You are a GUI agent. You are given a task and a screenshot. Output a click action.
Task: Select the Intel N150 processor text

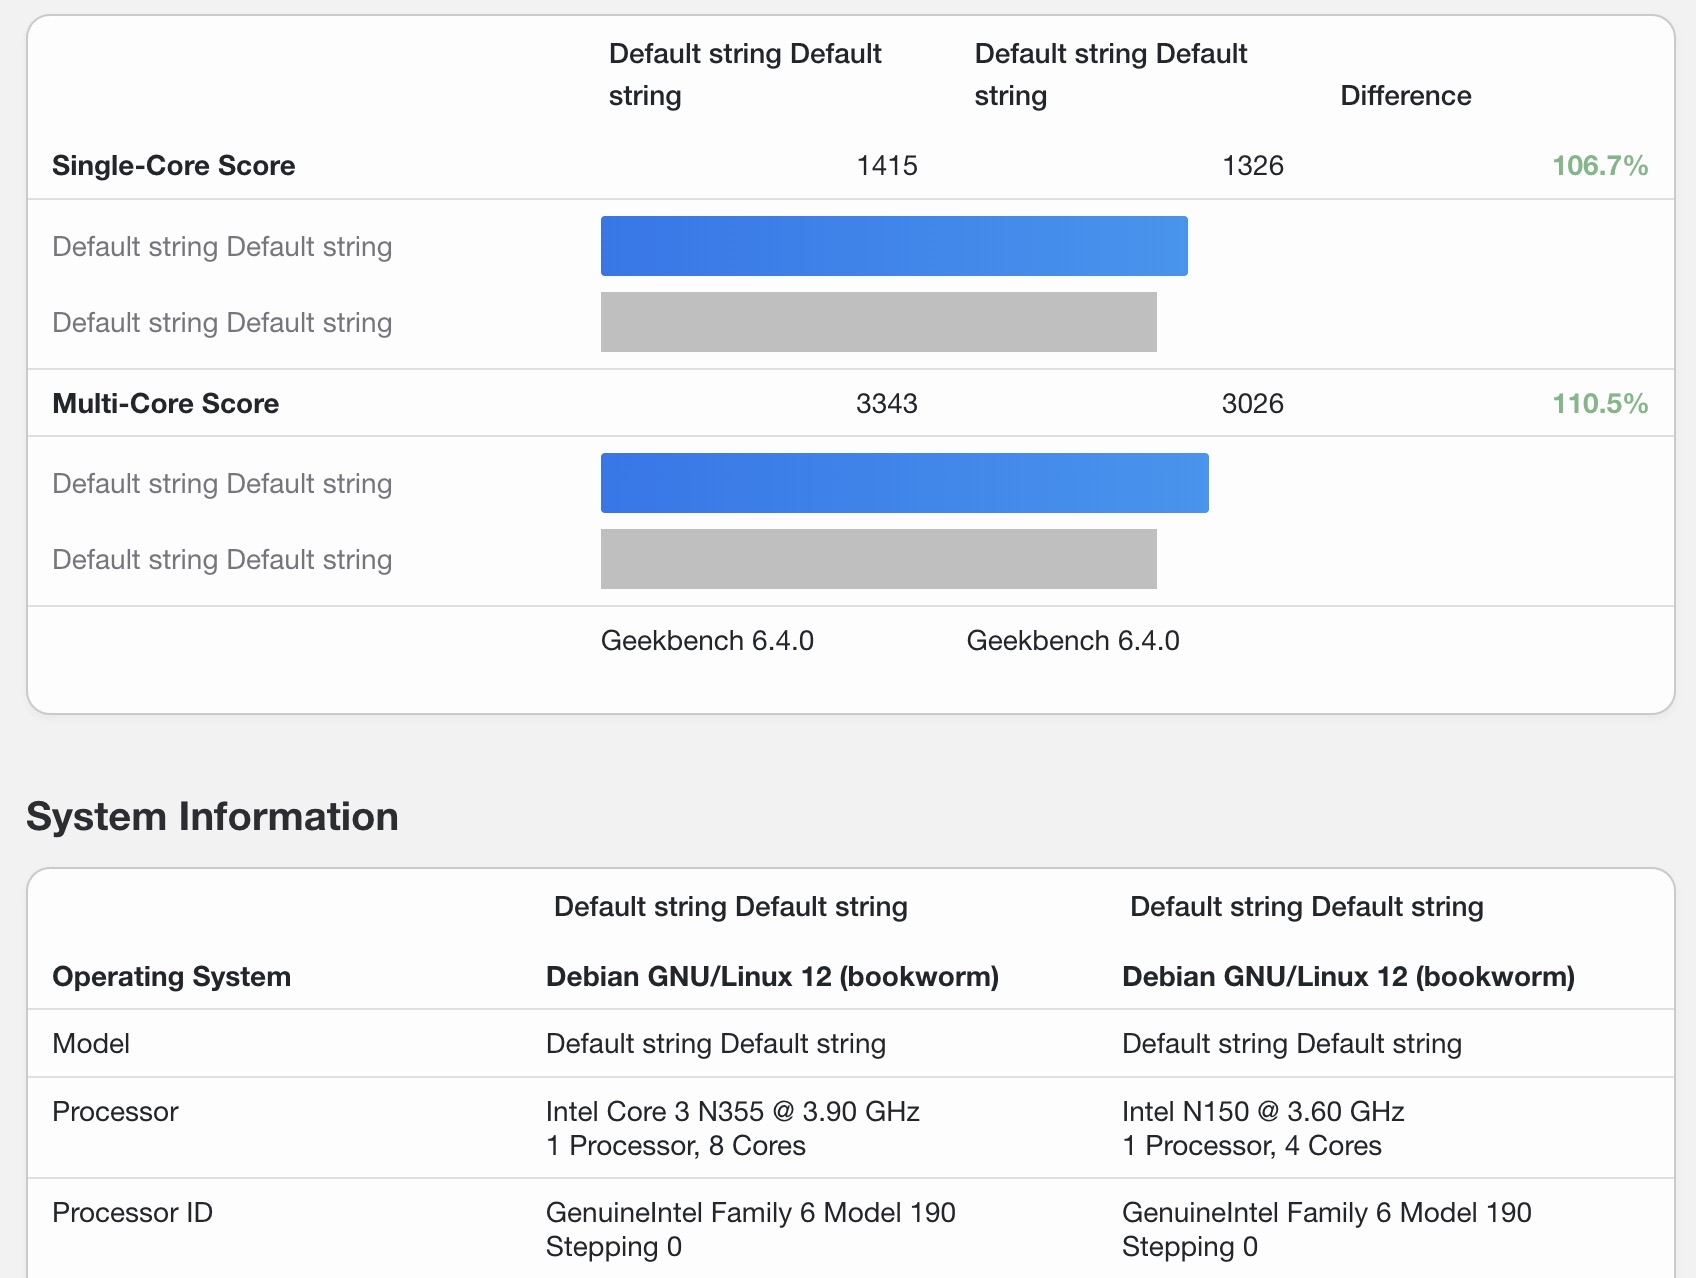pyautogui.click(x=1262, y=1112)
